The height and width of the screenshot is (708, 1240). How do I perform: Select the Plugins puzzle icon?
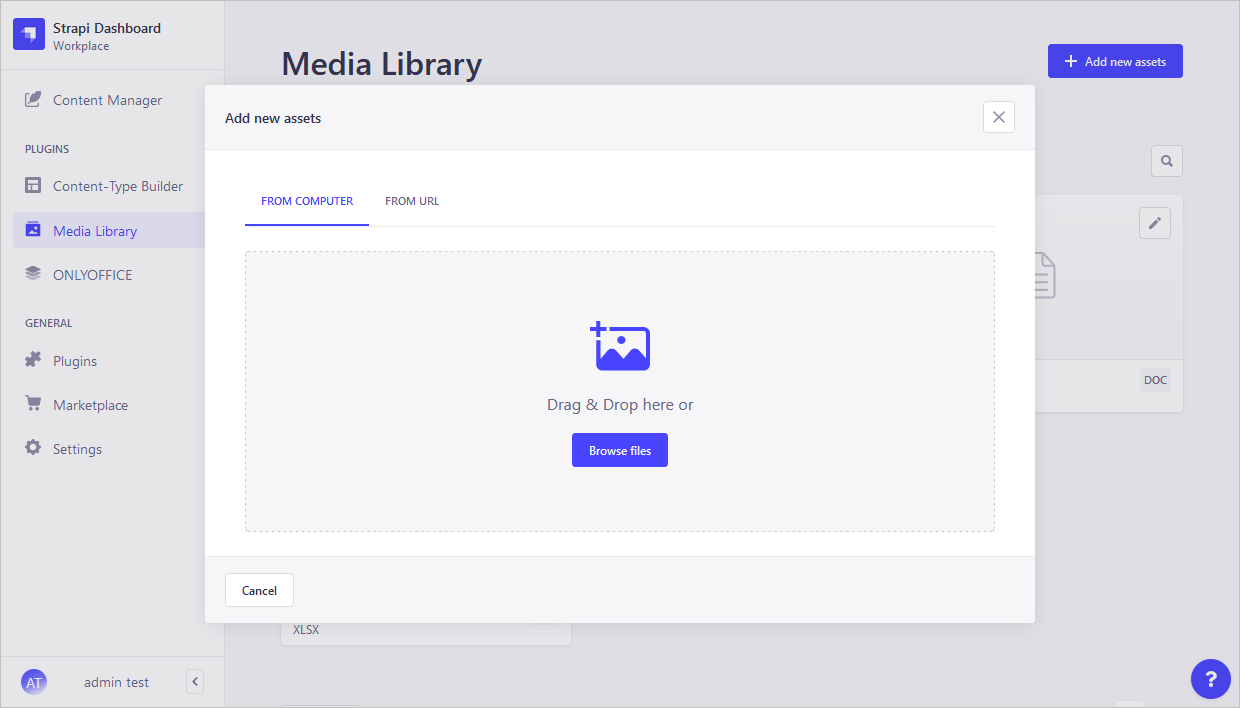pyautogui.click(x=34, y=360)
